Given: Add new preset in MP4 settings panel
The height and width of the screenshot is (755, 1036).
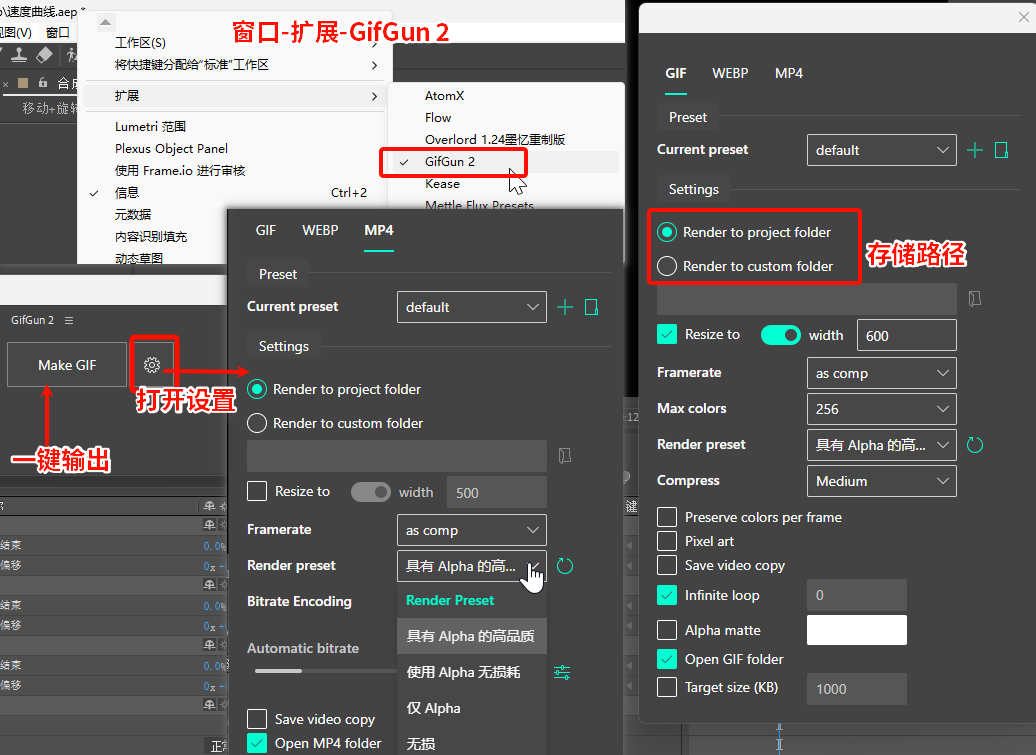Looking at the screenshot, I should click(x=565, y=307).
